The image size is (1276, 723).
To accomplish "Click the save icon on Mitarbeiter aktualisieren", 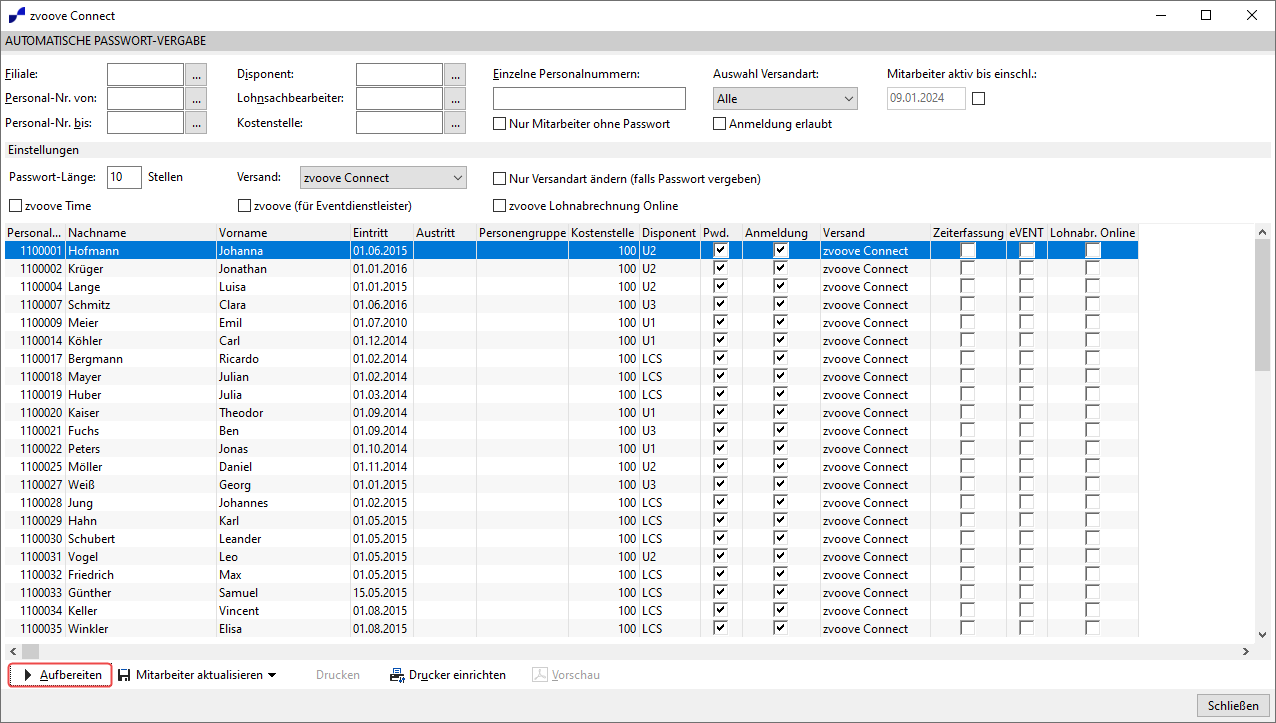I will (x=122, y=674).
